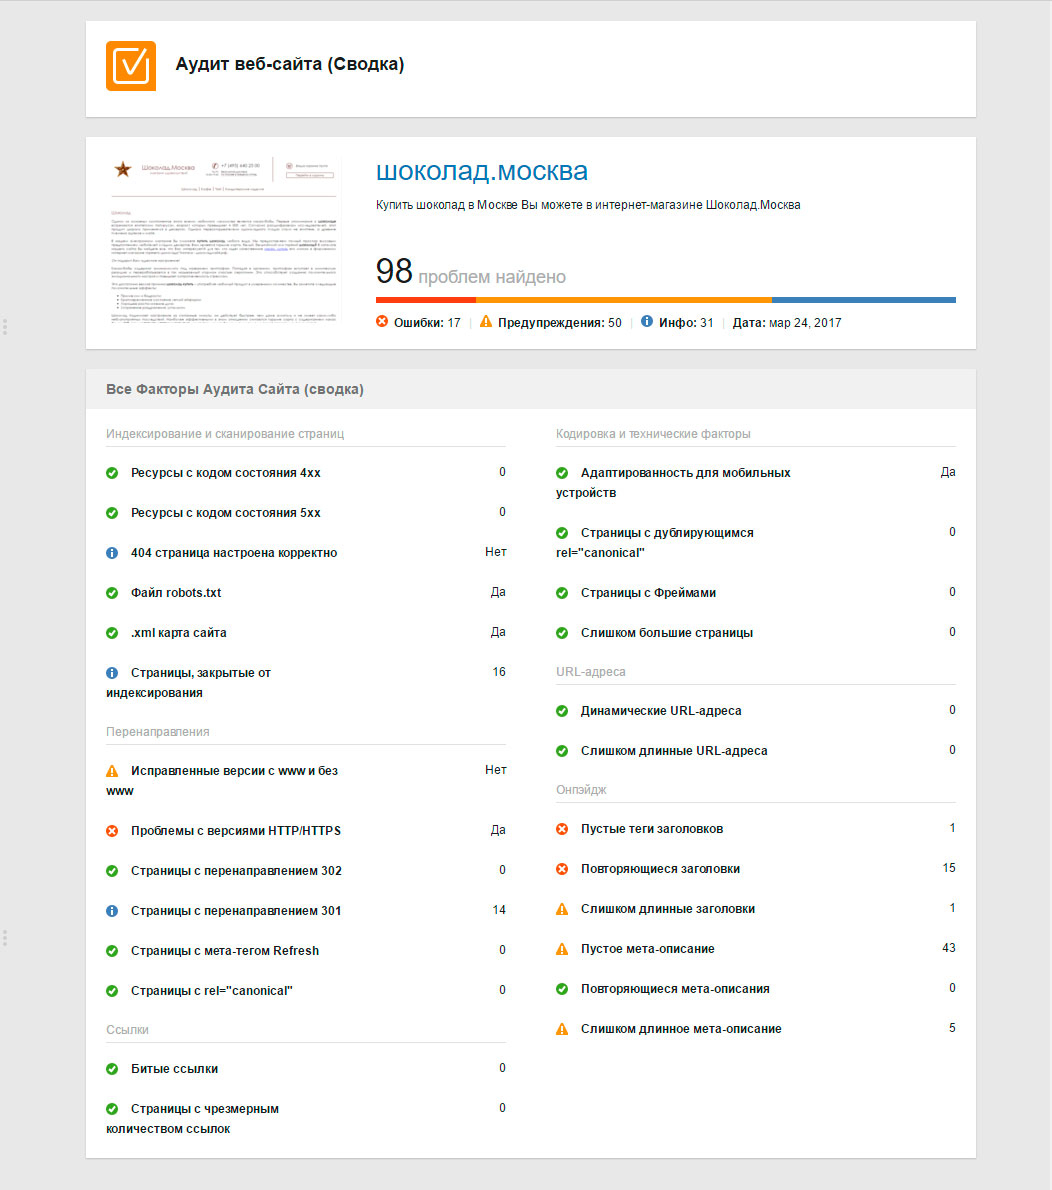The image size is (1052, 1190).
Task: Click the Дата: мар 24, 2017 text
Action: click(x=786, y=323)
